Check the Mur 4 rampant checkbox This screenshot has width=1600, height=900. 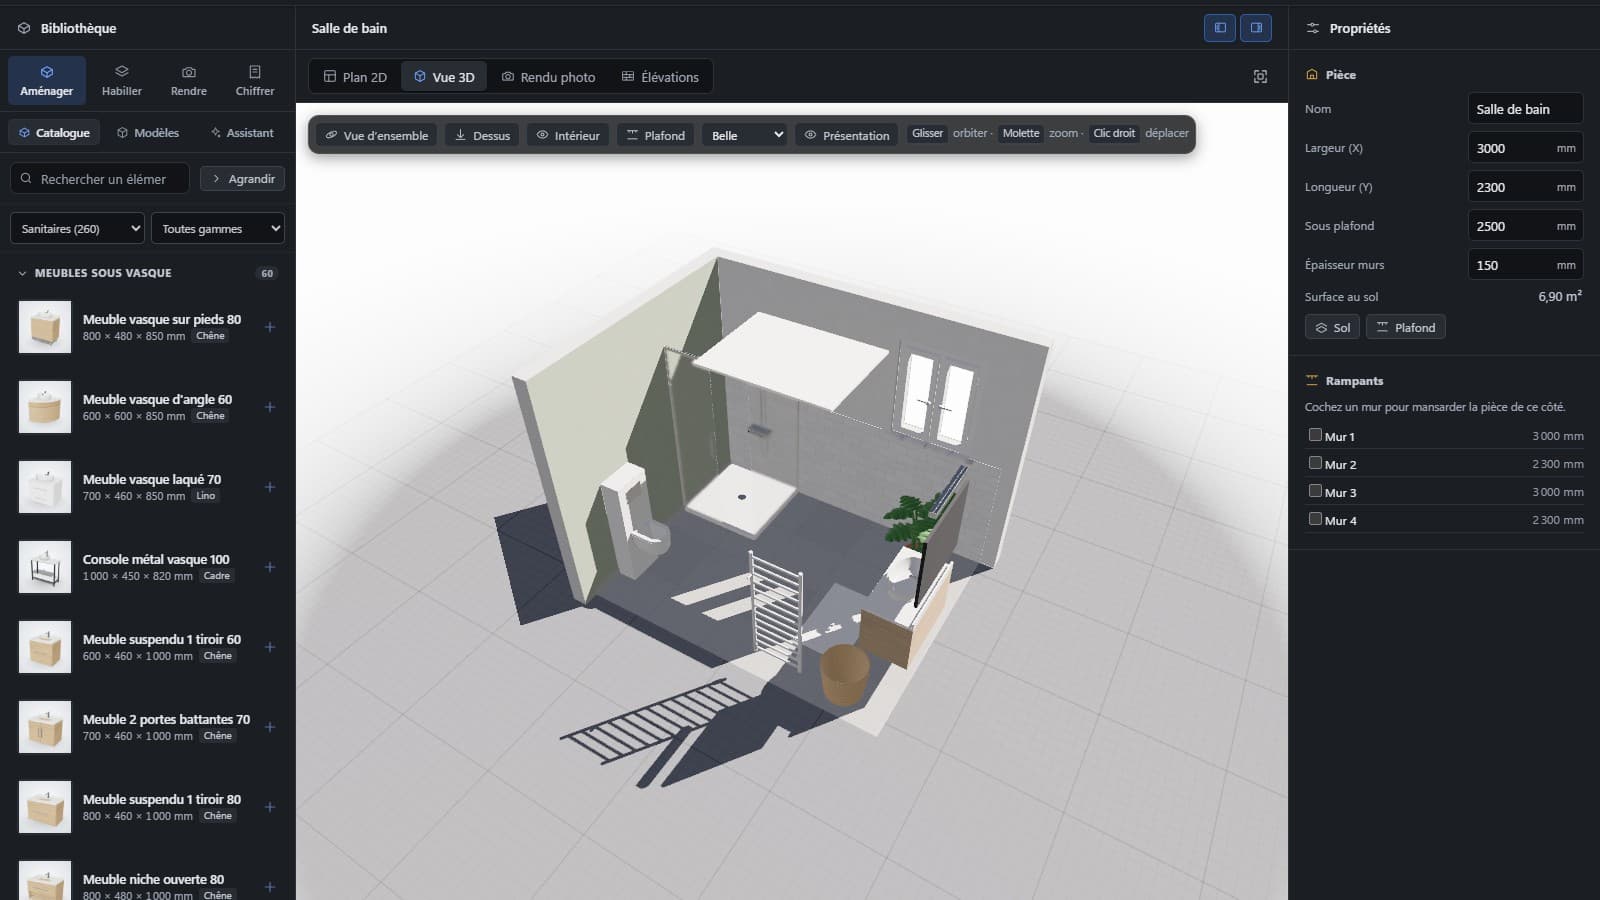pos(1315,519)
